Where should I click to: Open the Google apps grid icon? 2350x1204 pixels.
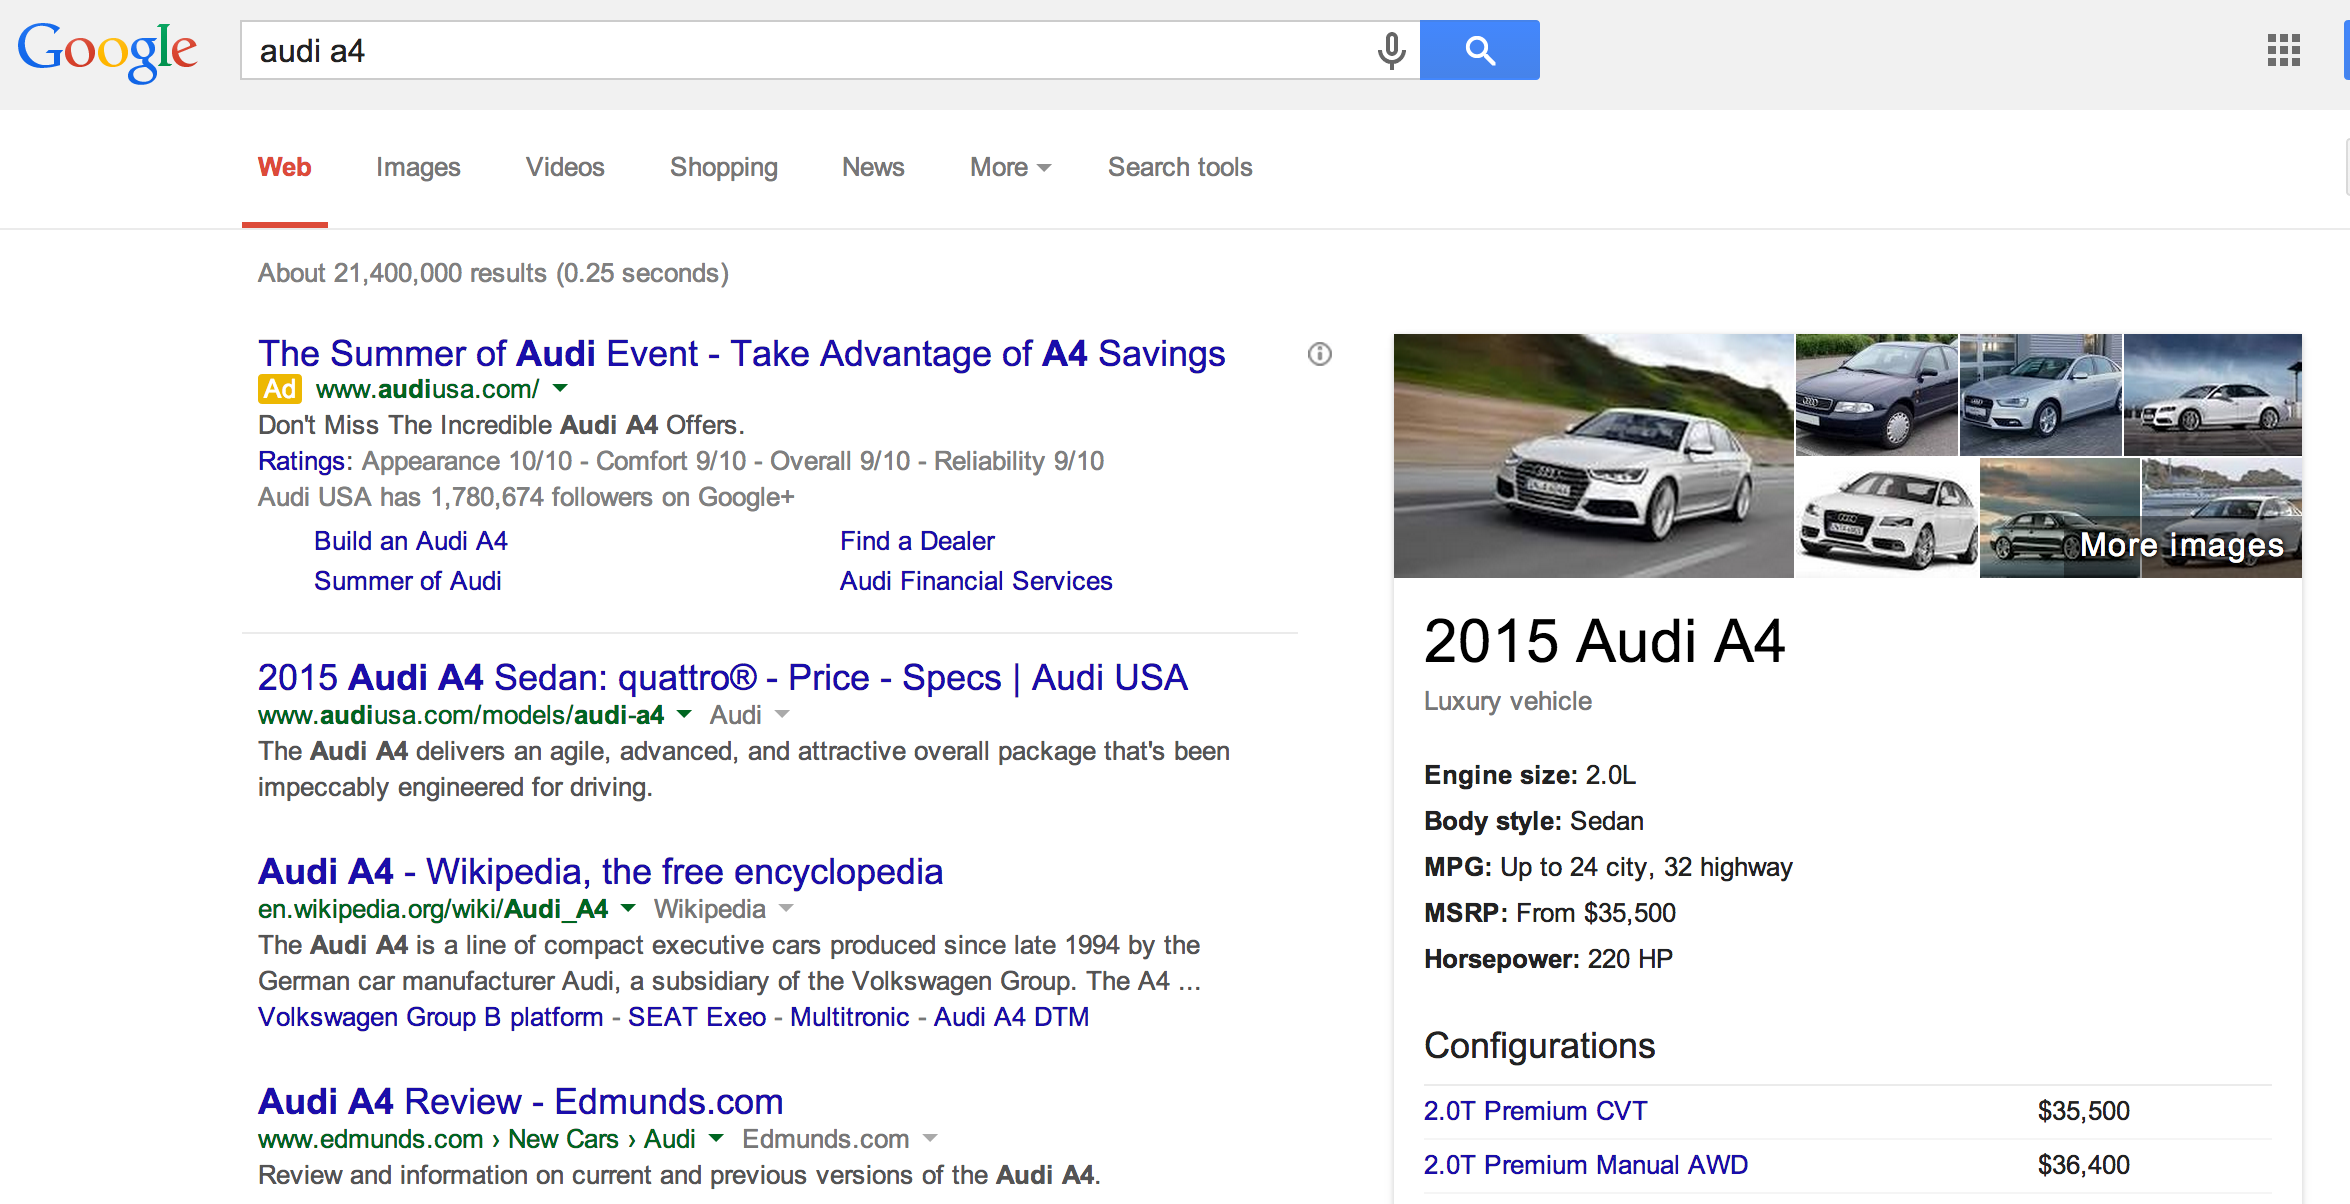pos(2283,50)
